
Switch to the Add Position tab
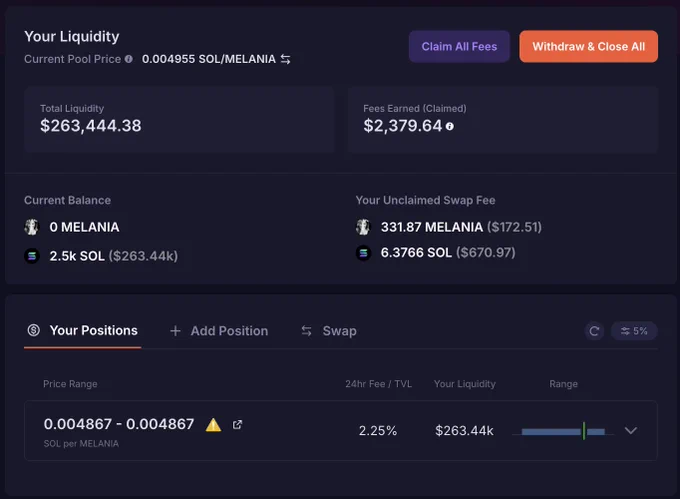[x=219, y=331]
